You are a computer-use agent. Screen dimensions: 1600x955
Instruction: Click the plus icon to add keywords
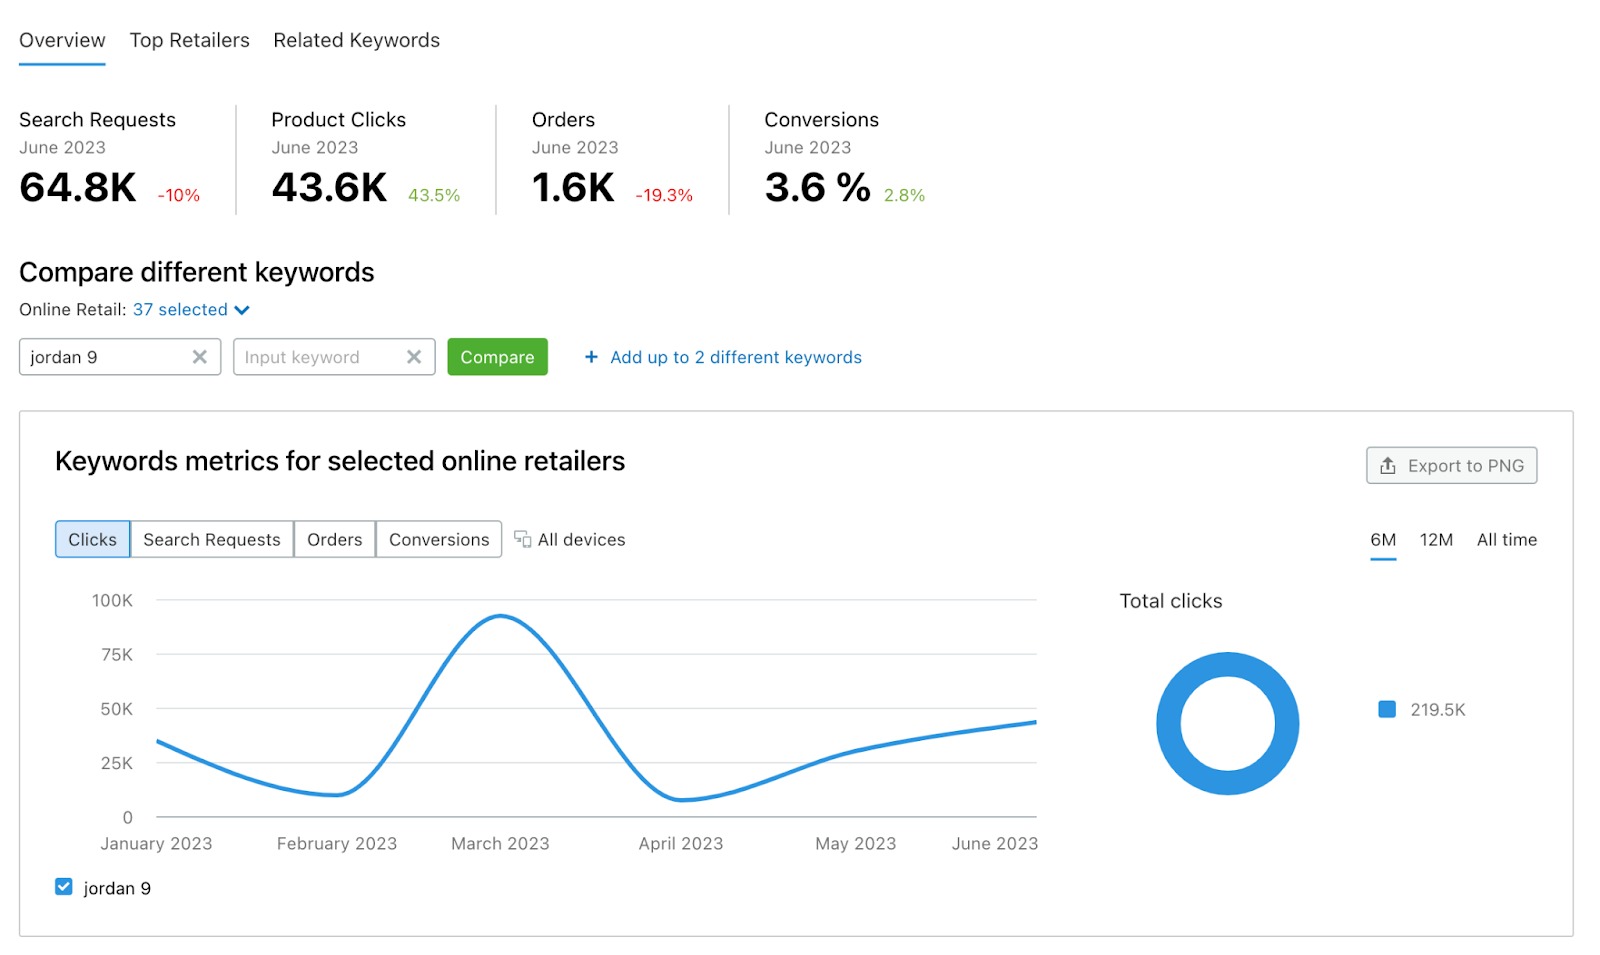point(591,357)
